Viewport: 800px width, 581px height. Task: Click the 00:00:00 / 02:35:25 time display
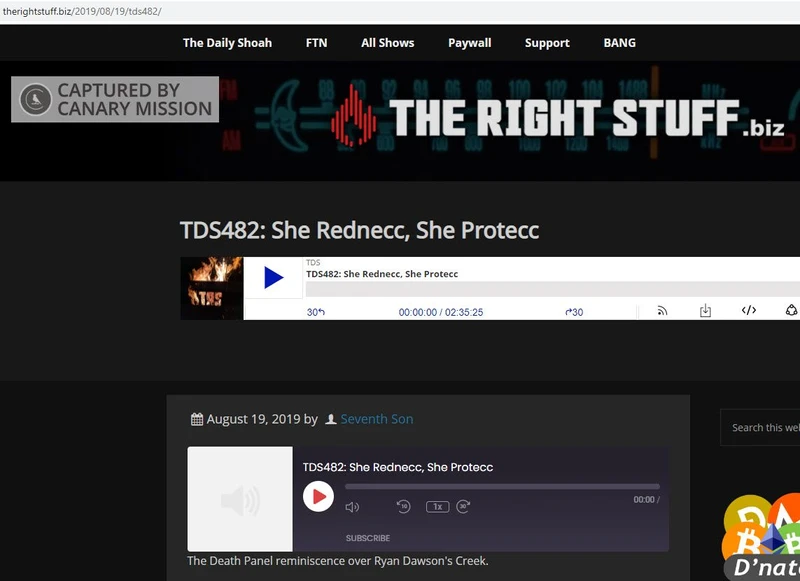coord(441,312)
